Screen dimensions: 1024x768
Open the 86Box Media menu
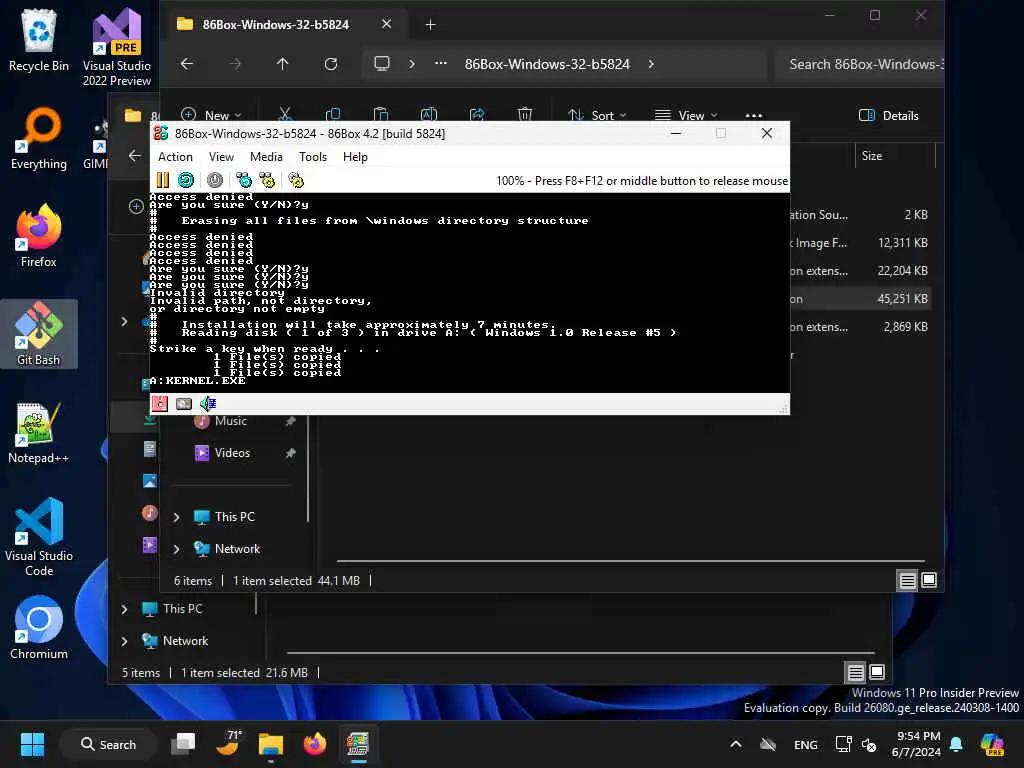click(x=266, y=157)
